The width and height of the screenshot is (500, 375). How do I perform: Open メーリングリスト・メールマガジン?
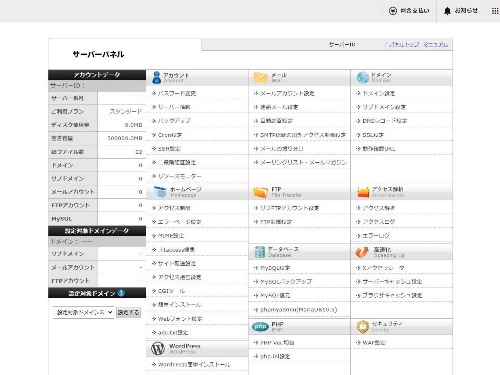coord(303,162)
